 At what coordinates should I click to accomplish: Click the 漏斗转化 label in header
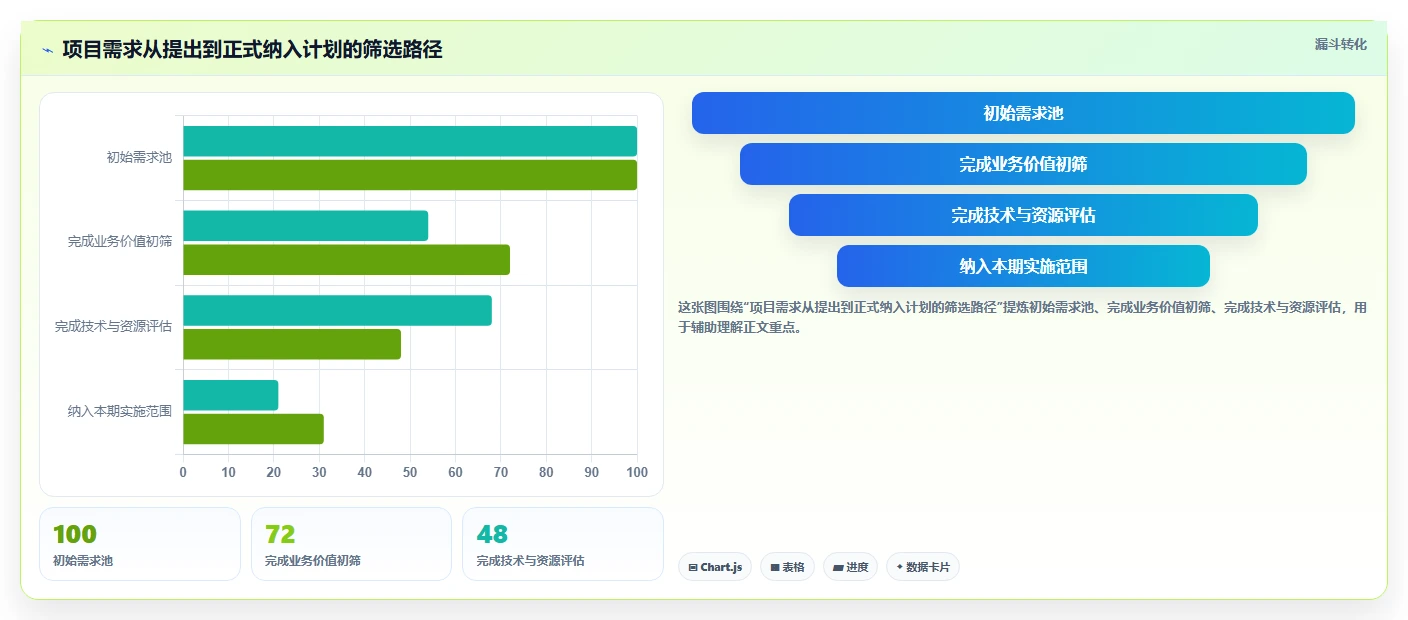coord(1340,44)
